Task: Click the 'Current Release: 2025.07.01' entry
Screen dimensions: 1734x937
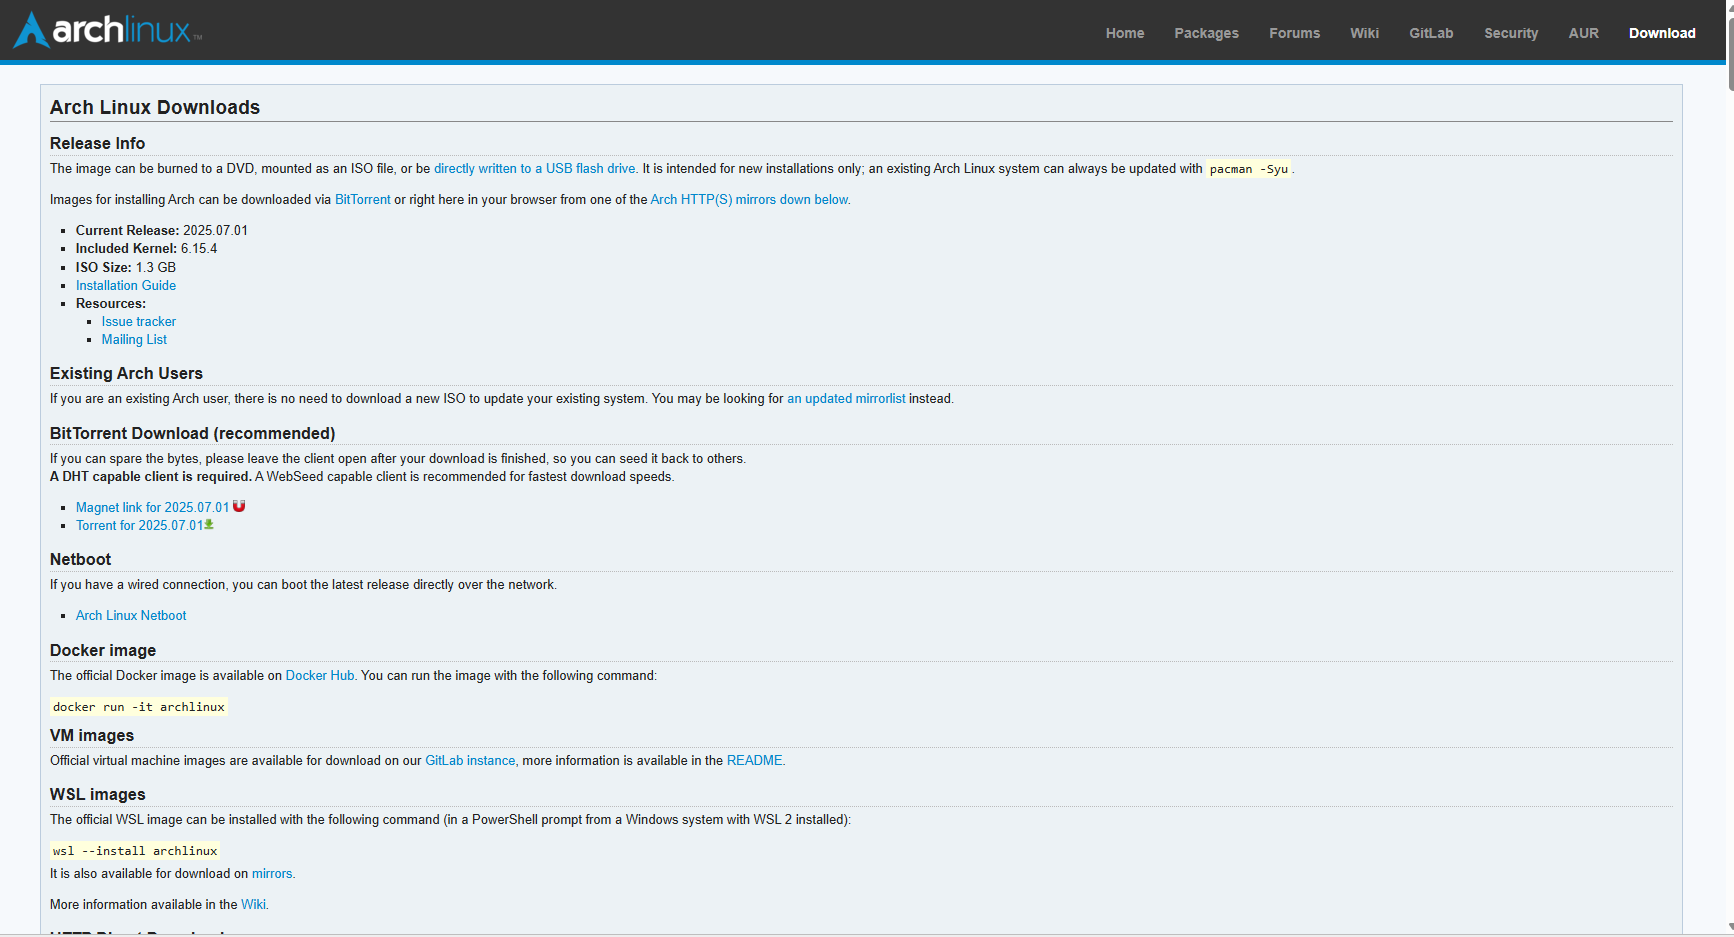Action: tap(162, 231)
